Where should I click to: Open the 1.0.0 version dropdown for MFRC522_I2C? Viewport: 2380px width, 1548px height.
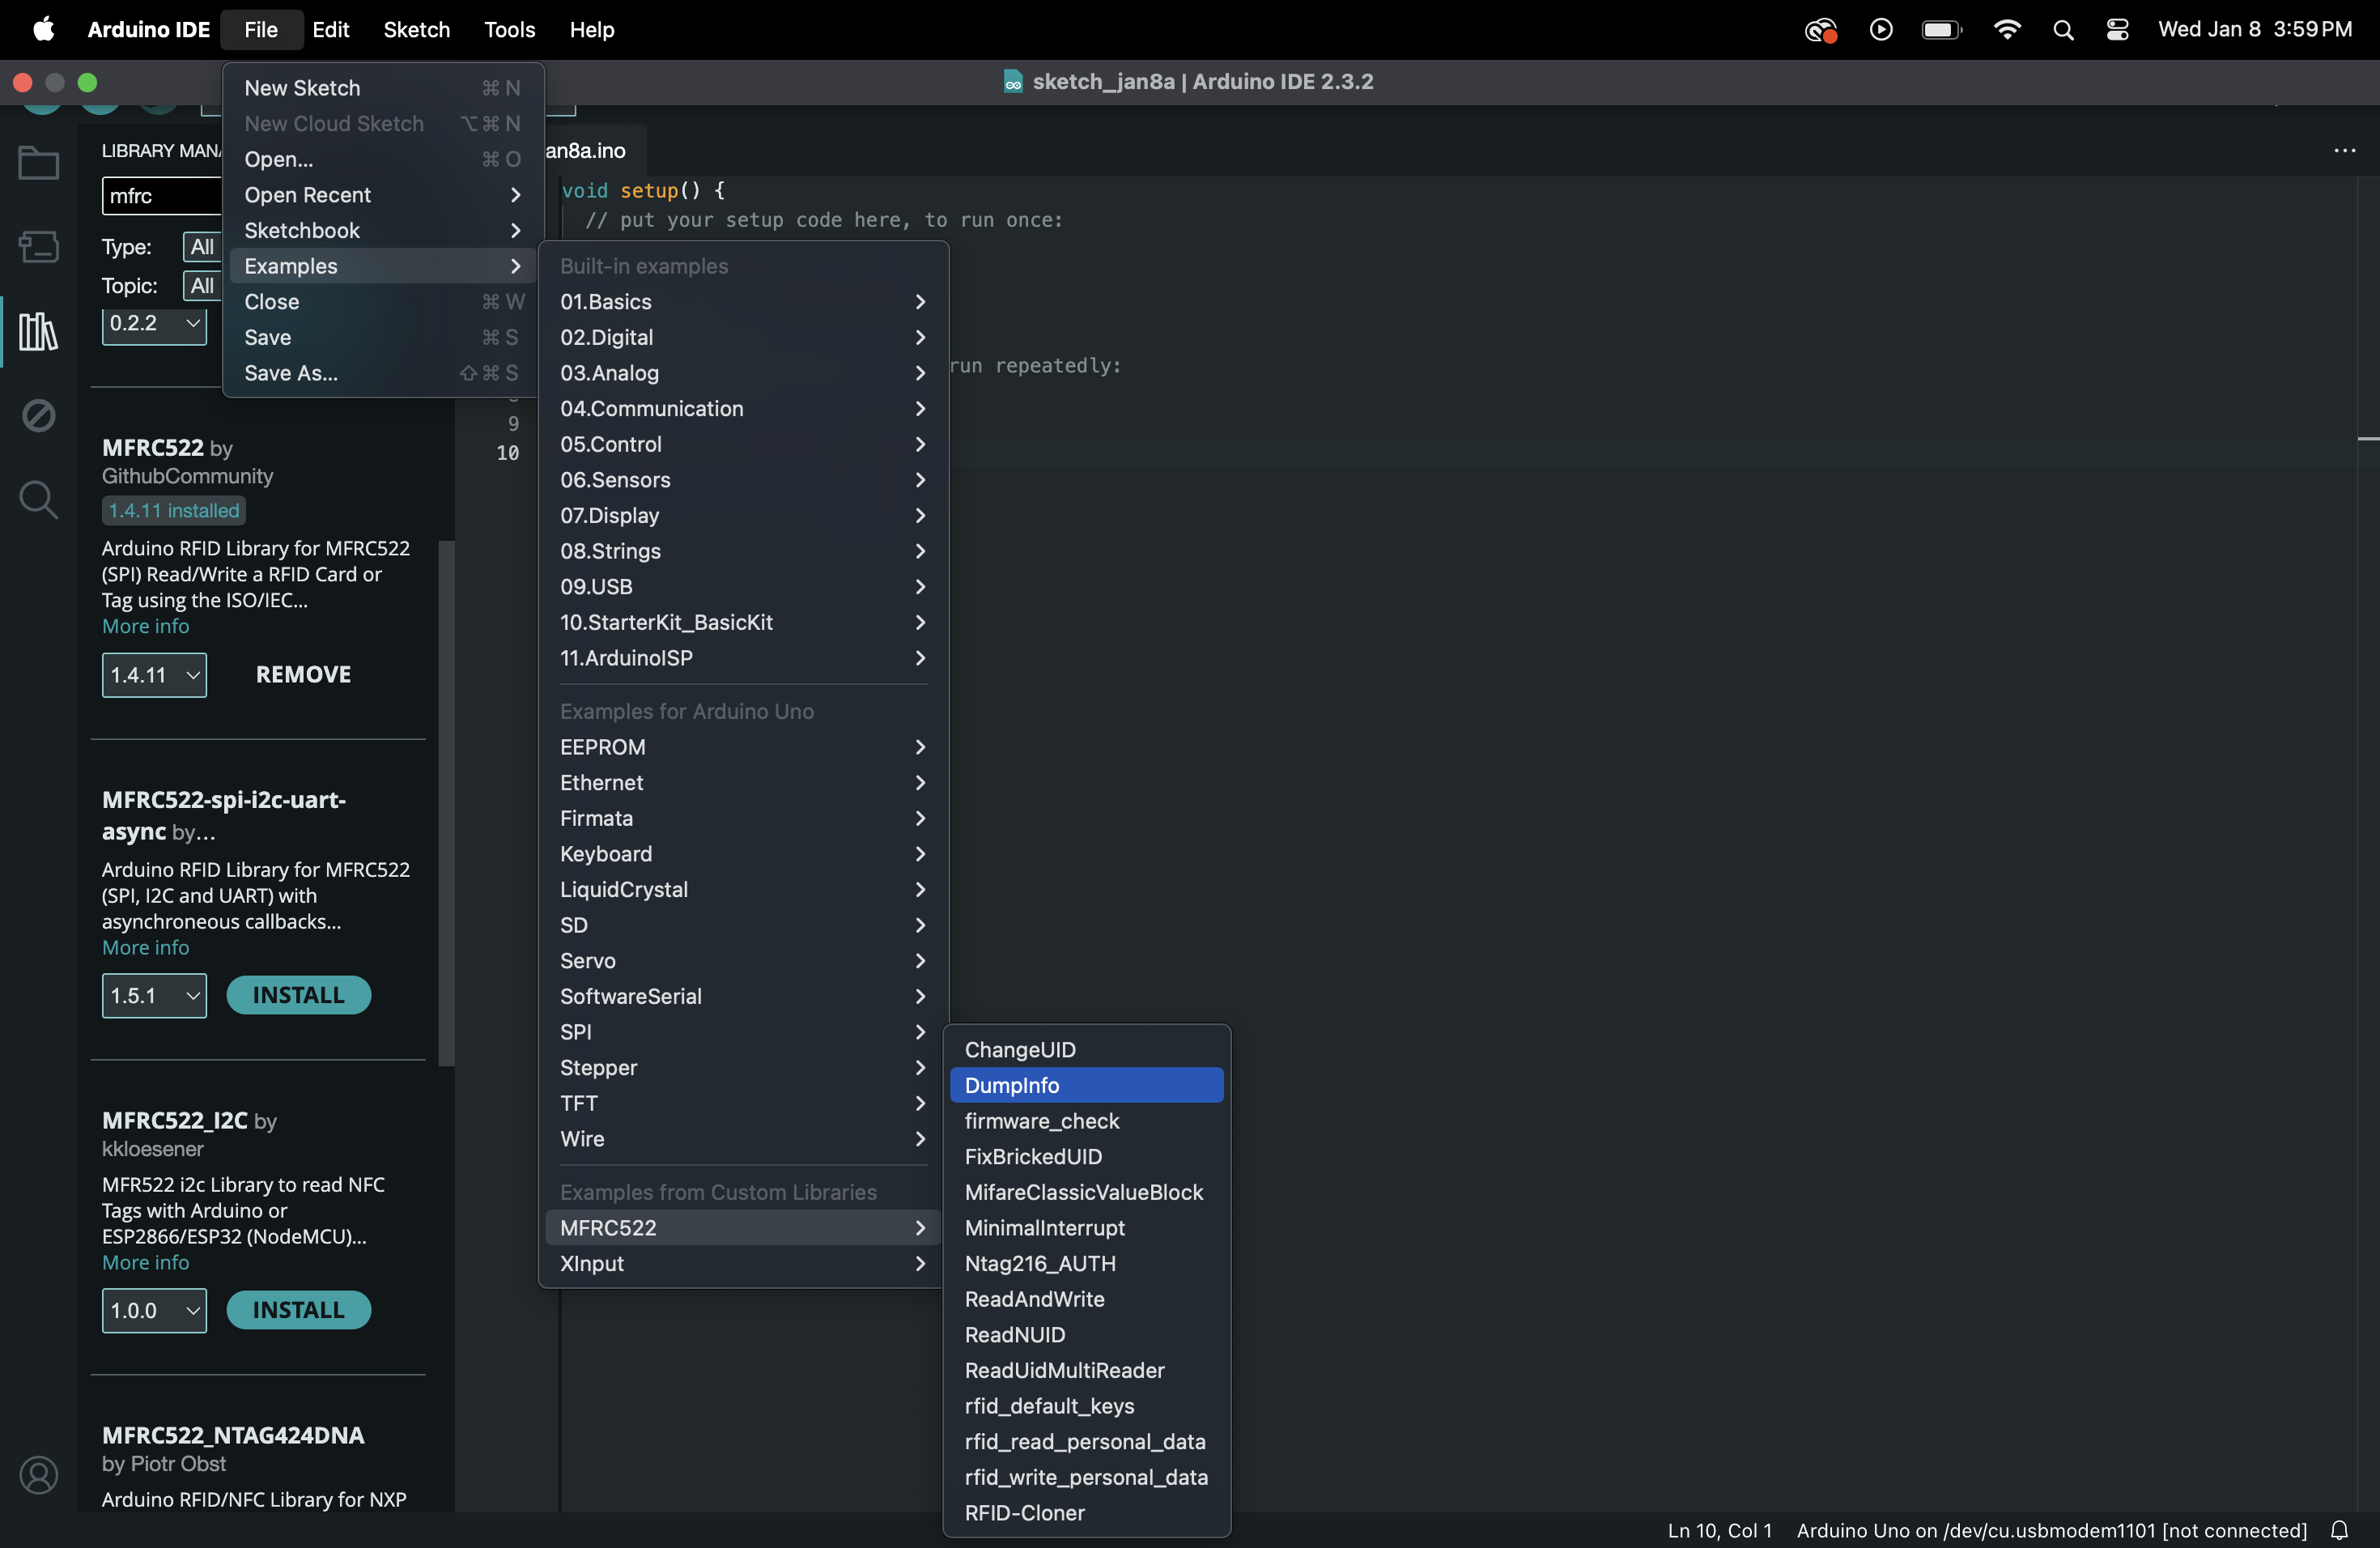tap(154, 1311)
